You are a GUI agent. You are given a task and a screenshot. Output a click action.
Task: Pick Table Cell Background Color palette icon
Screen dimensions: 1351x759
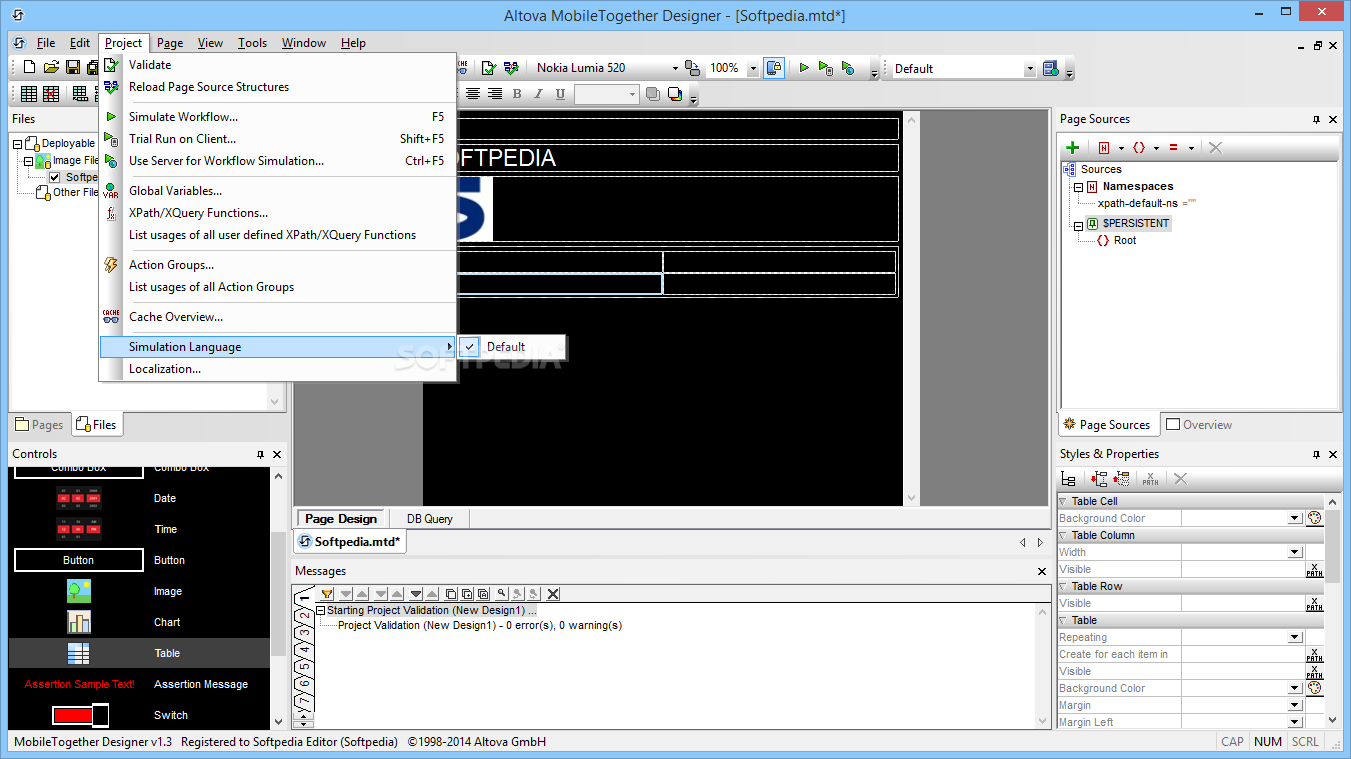(x=1314, y=518)
